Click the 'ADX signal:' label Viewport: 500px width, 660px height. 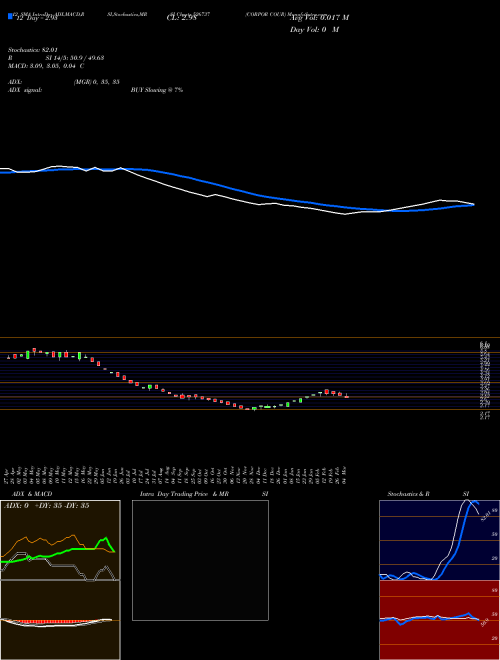coord(25,90)
